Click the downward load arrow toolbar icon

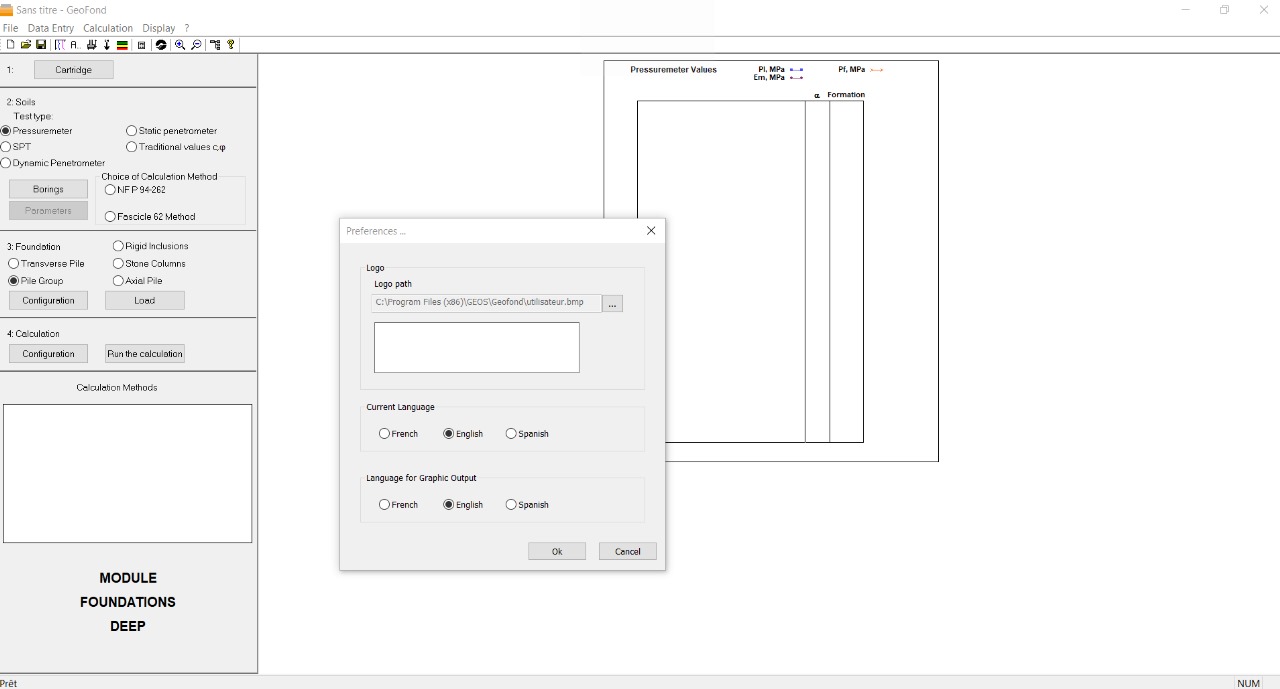pyautogui.click(x=107, y=45)
